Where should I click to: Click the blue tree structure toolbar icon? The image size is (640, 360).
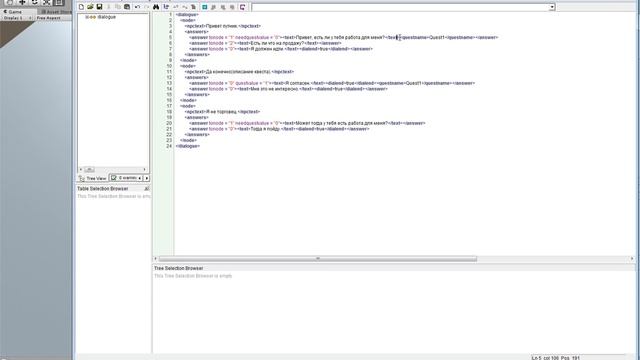click(166, 7)
